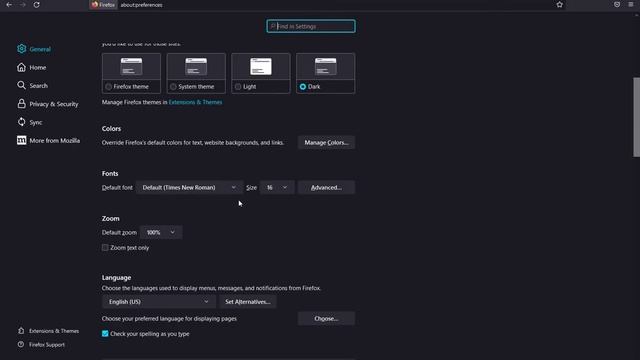Viewport: 640px width, 360px height.
Task: Select the Light radio button
Action: point(238,87)
